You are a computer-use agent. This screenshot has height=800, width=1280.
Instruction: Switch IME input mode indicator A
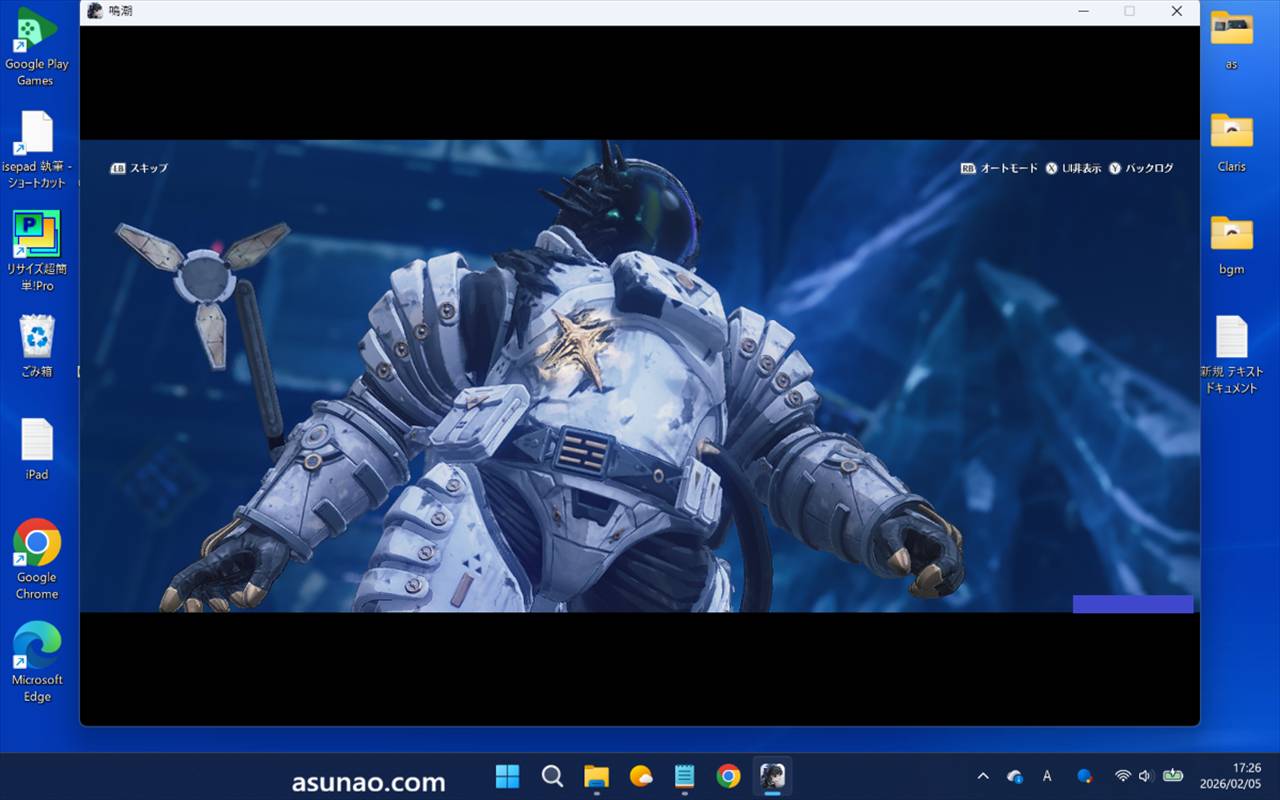[1047, 776]
